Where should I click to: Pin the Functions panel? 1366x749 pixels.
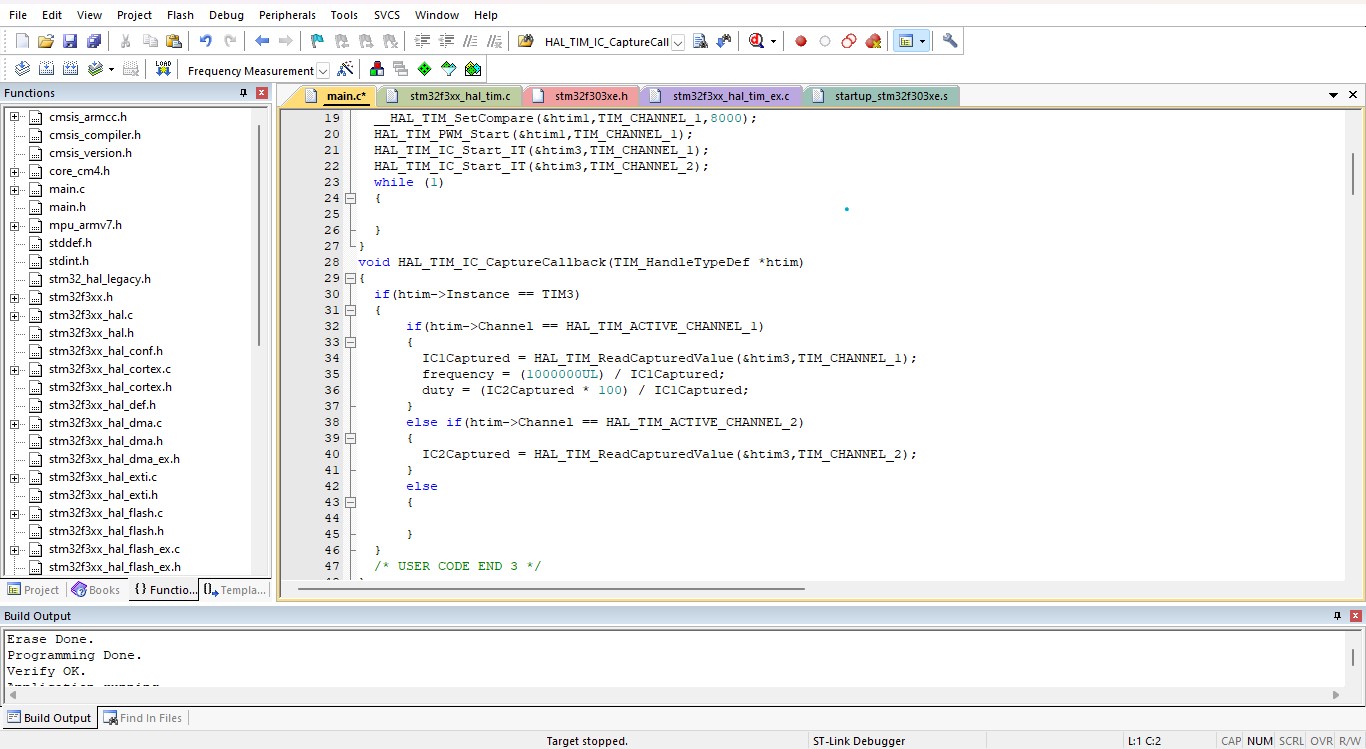pyautogui.click(x=243, y=93)
